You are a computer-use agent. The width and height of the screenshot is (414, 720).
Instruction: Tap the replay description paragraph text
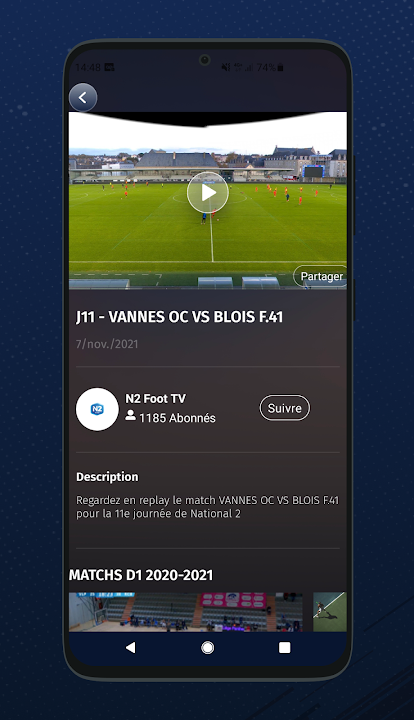click(x=207, y=507)
